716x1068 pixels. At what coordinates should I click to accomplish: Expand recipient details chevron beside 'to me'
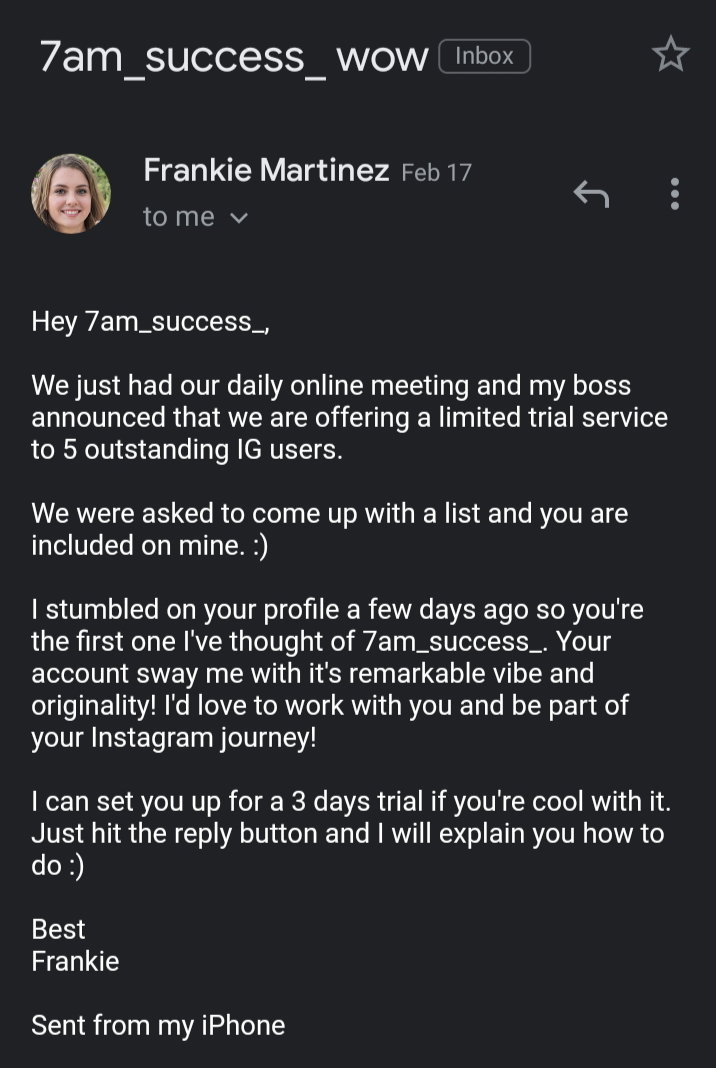point(238,218)
